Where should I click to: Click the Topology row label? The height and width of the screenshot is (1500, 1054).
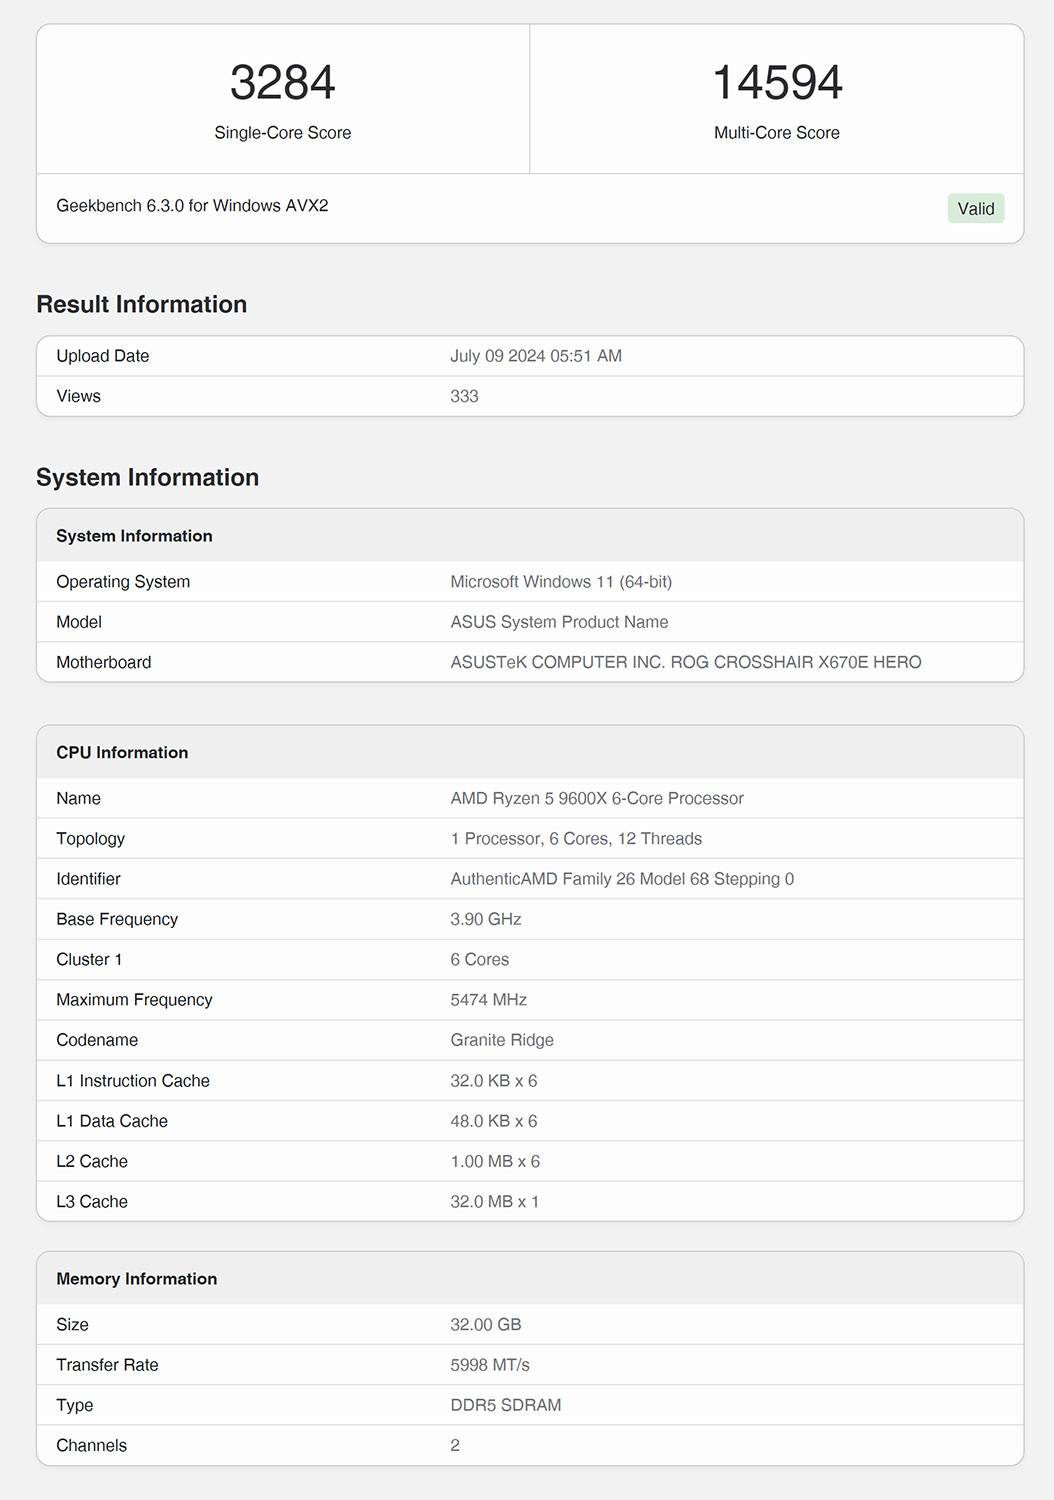coord(91,838)
